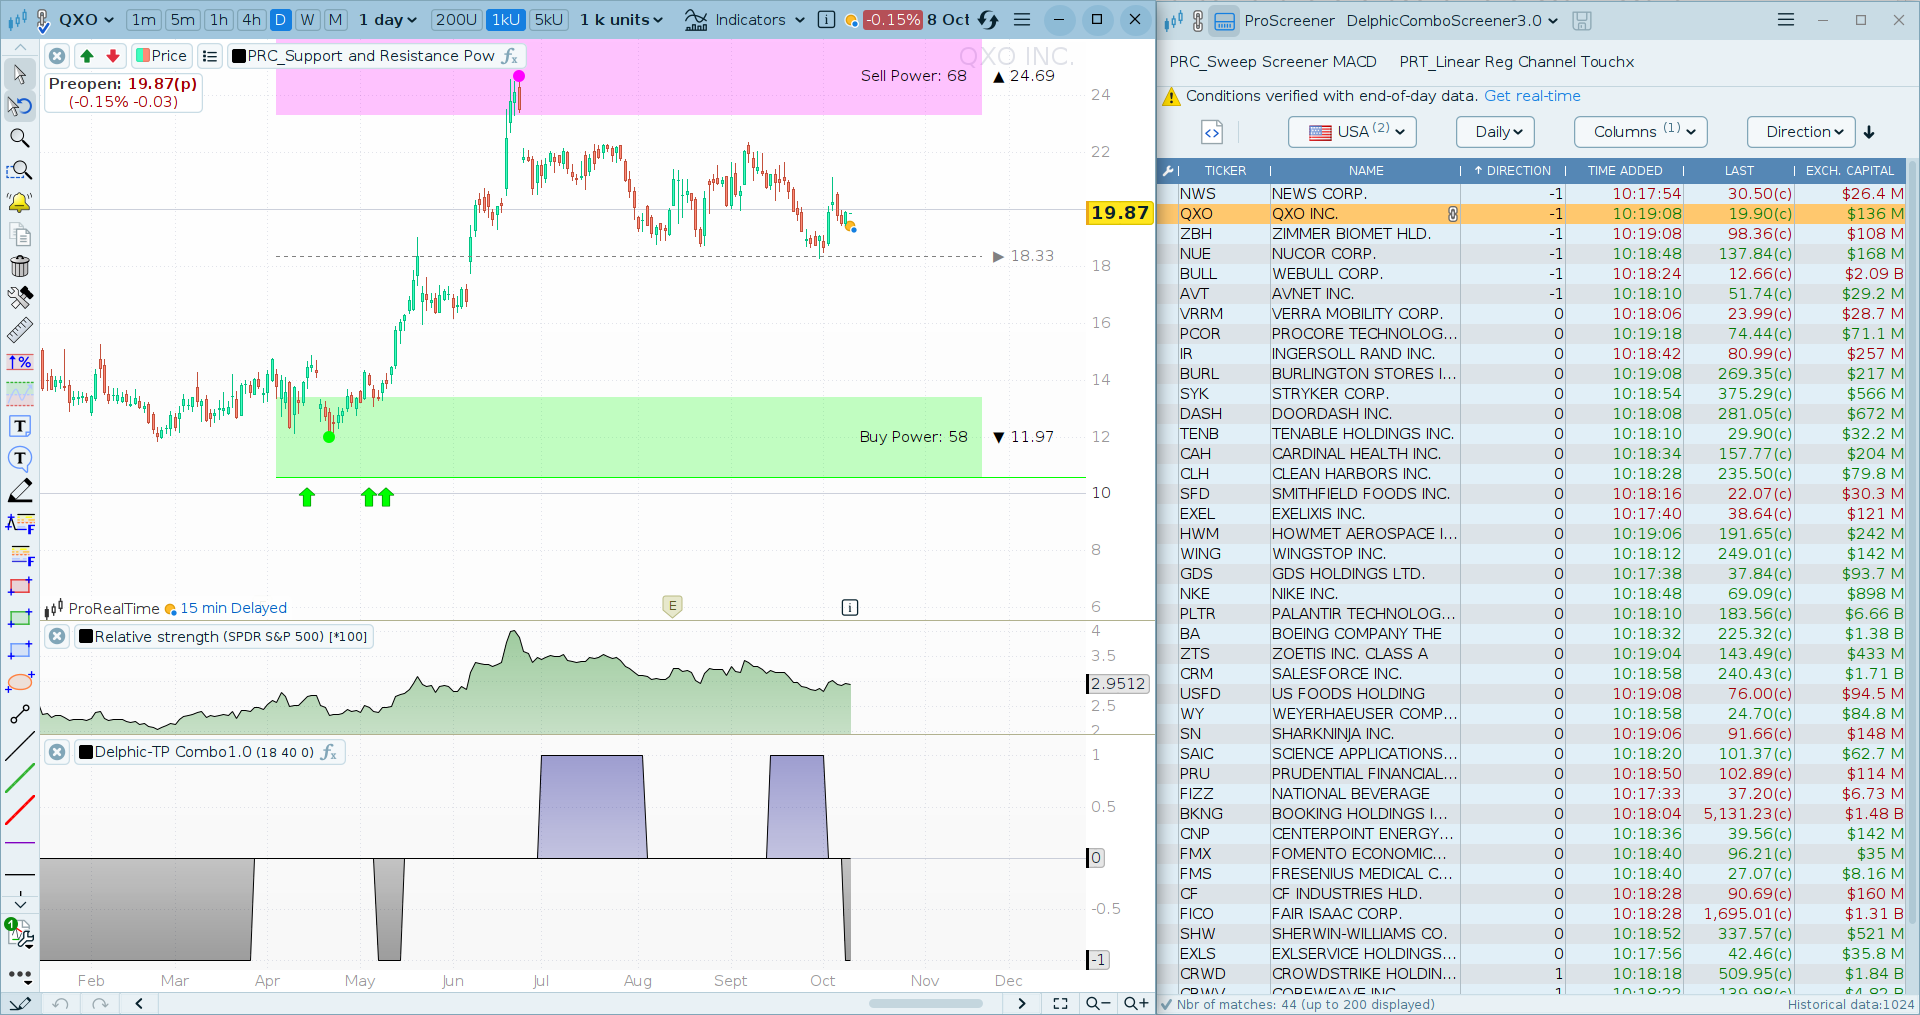Click the black color swatch of Delphic-TP Combo1.0
1920x1015 pixels.
point(86,752)
